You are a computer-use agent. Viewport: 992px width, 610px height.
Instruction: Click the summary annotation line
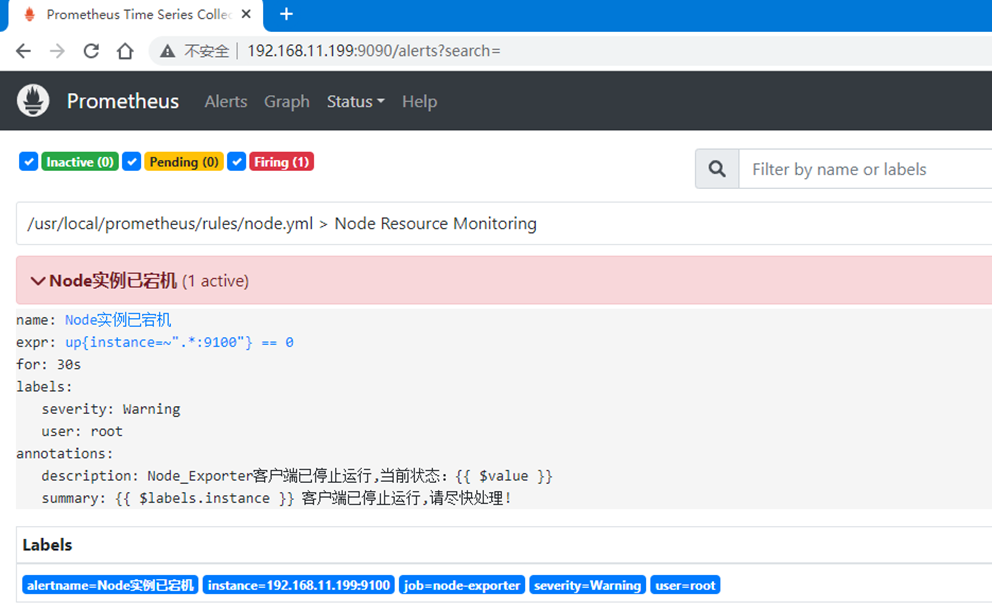coord(276,499)
